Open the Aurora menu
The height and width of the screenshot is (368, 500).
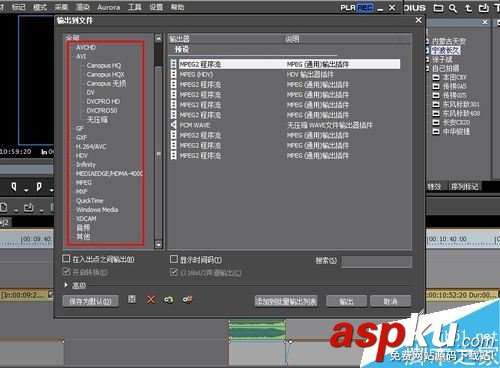click(x=108, y=7)
